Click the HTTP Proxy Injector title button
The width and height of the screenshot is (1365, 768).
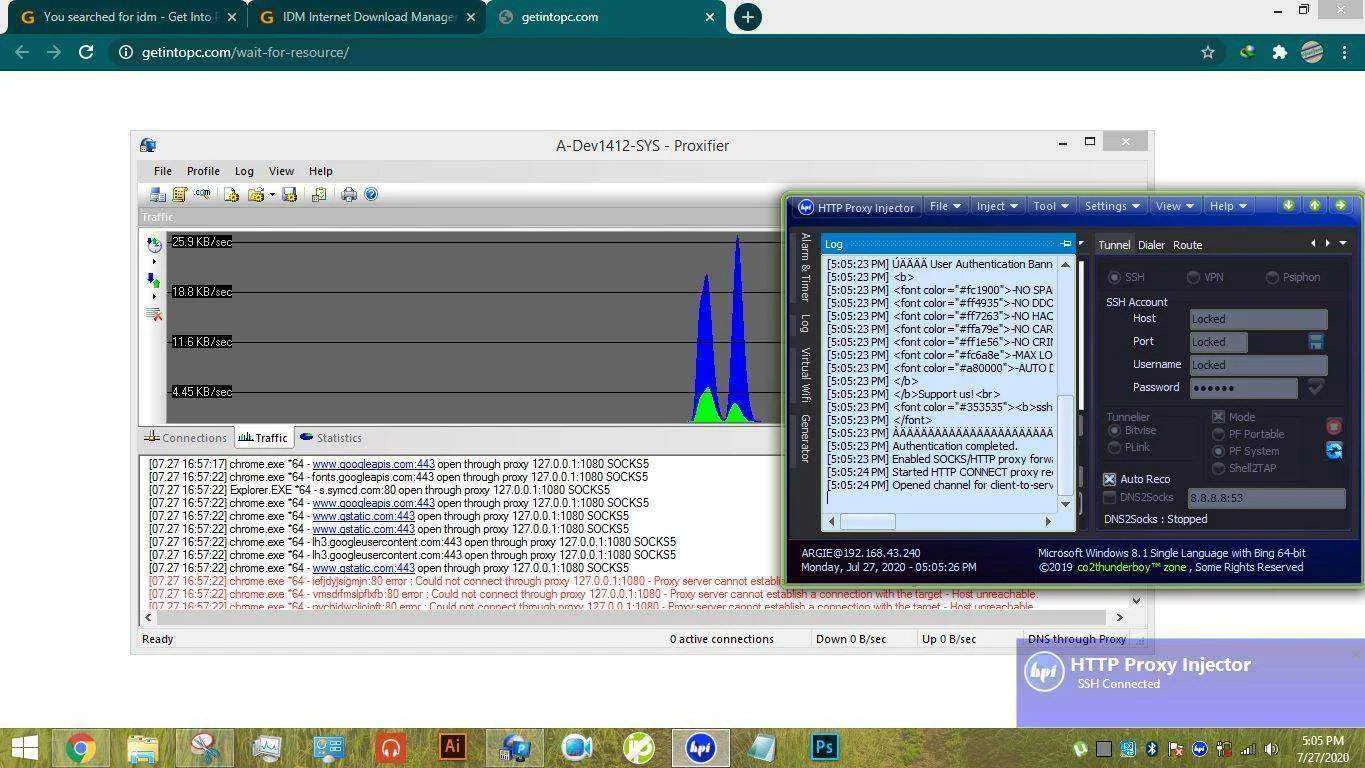pyautogui.click(x=856, y=207)
